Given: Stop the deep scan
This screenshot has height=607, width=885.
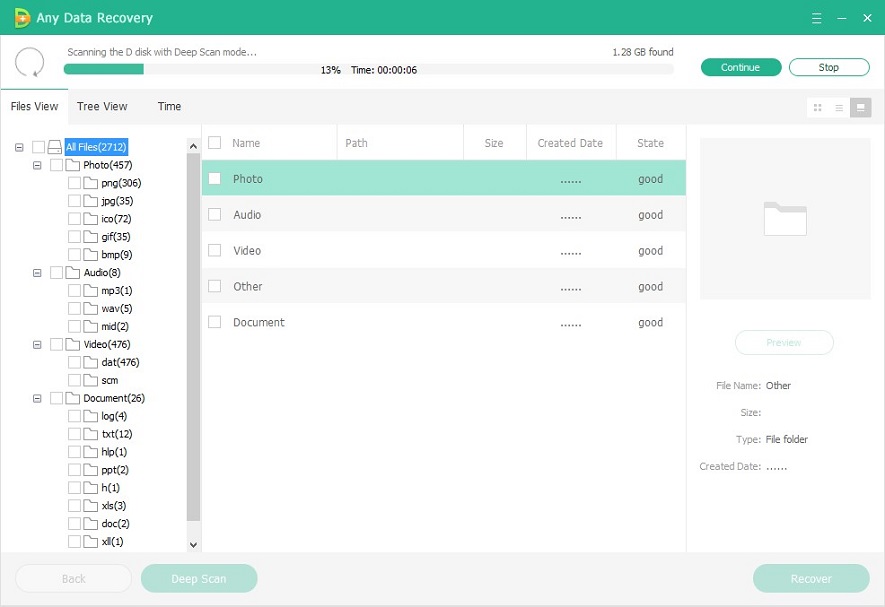Looking at the screenshot, I should 829,67.
